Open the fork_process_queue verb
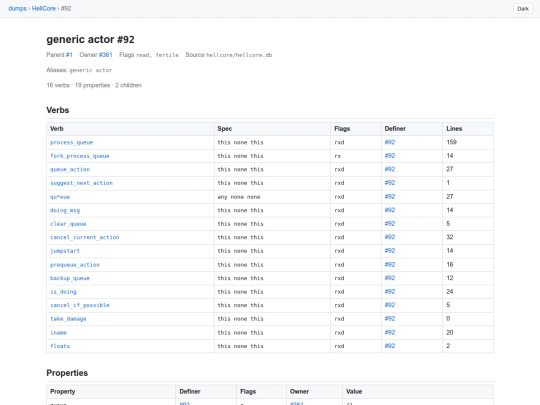Viewport: 540px width, 405px height. point(80,156)
